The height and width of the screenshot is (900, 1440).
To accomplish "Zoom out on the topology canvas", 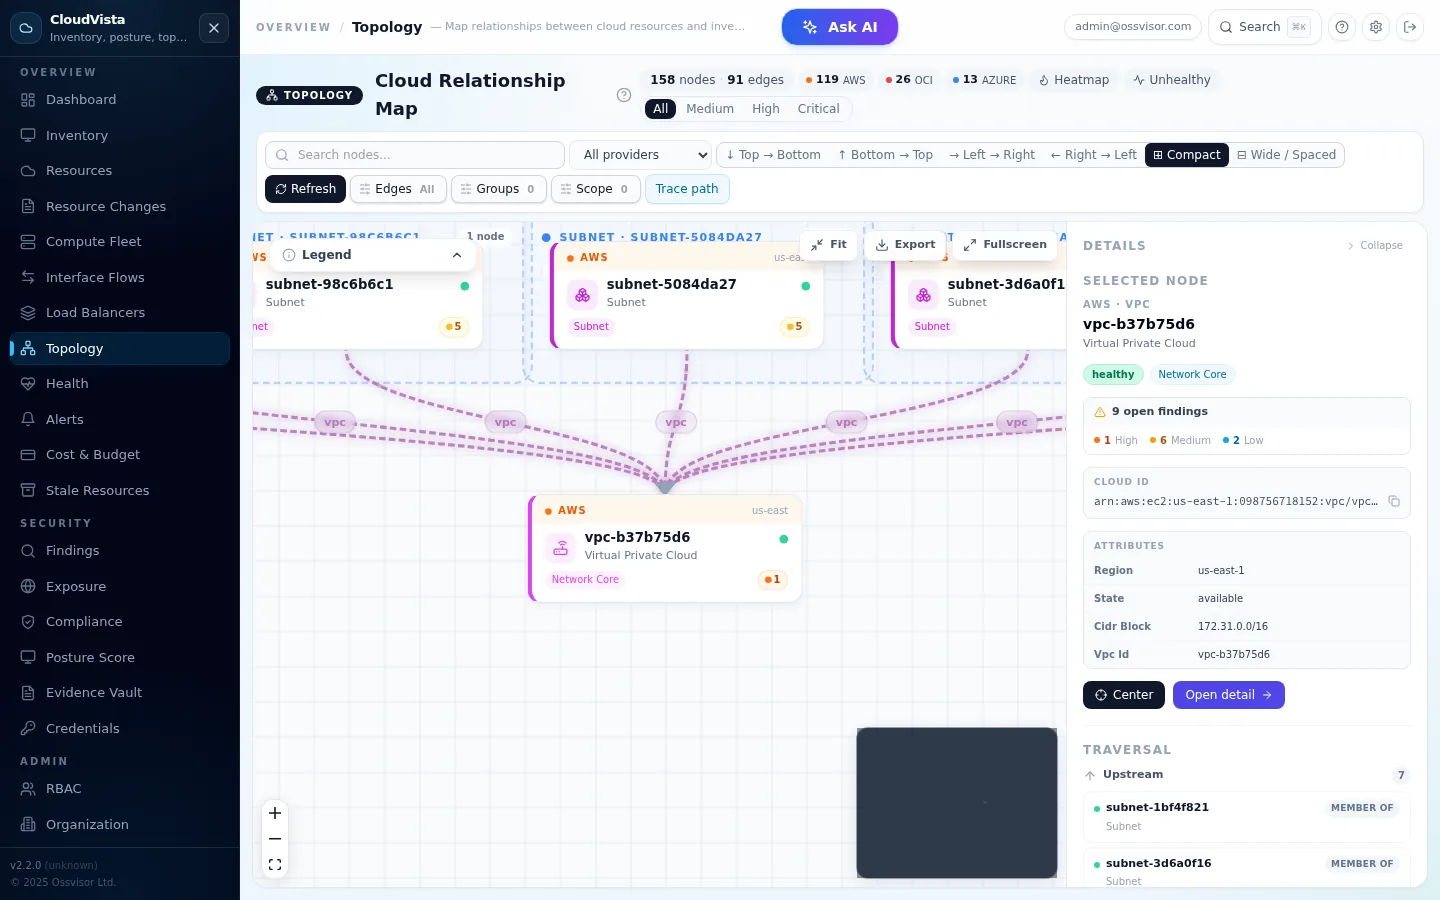I will (275, 839).
